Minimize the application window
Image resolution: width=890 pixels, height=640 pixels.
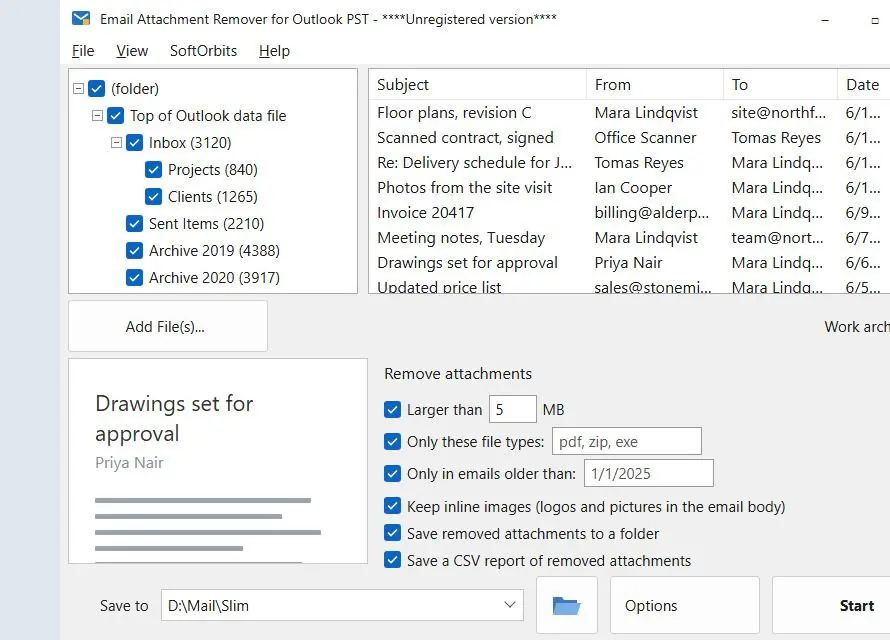[x=825, y=20]
